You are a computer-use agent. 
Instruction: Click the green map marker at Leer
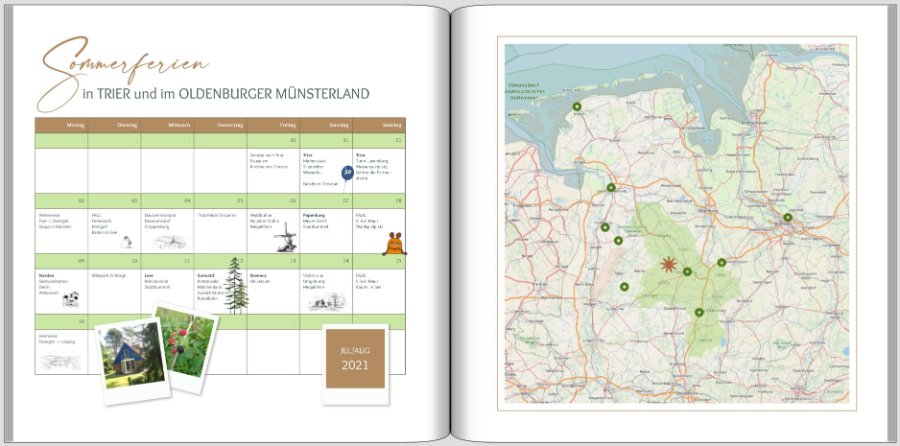[x=611, y=188]
